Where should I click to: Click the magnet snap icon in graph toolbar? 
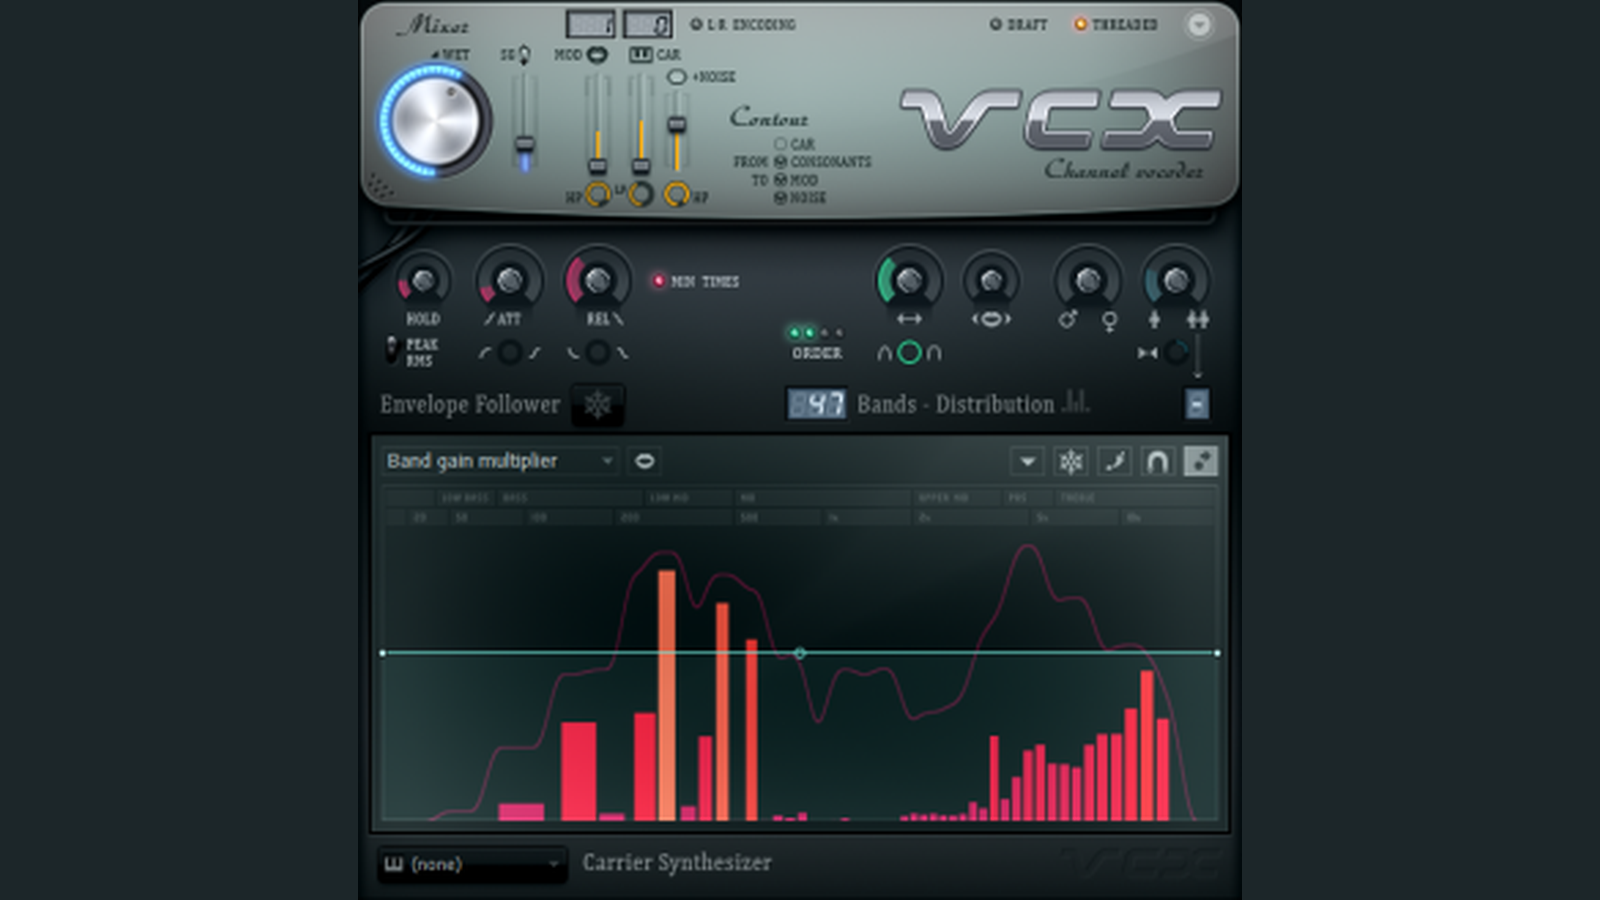pyautogui.click(x=1157, y=461)
